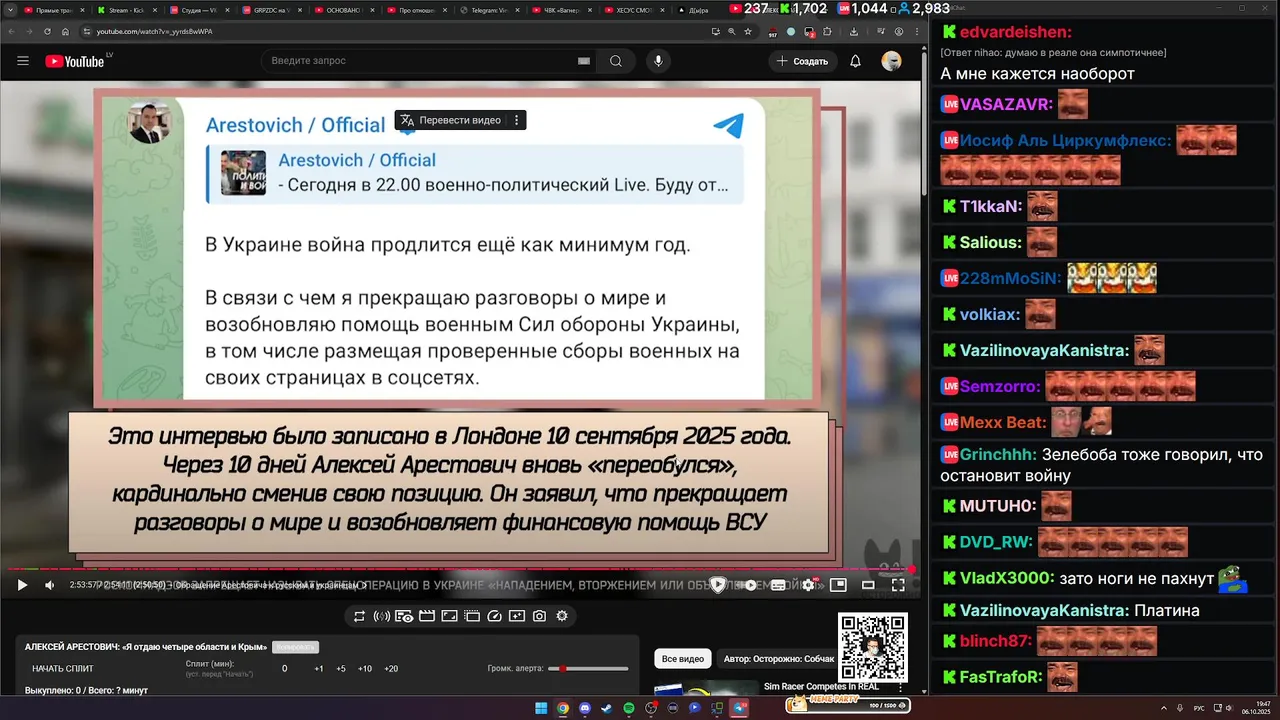Click the speedometer icon in the extension toolbar
The image size is (1280, 720).
pos(494,616)
